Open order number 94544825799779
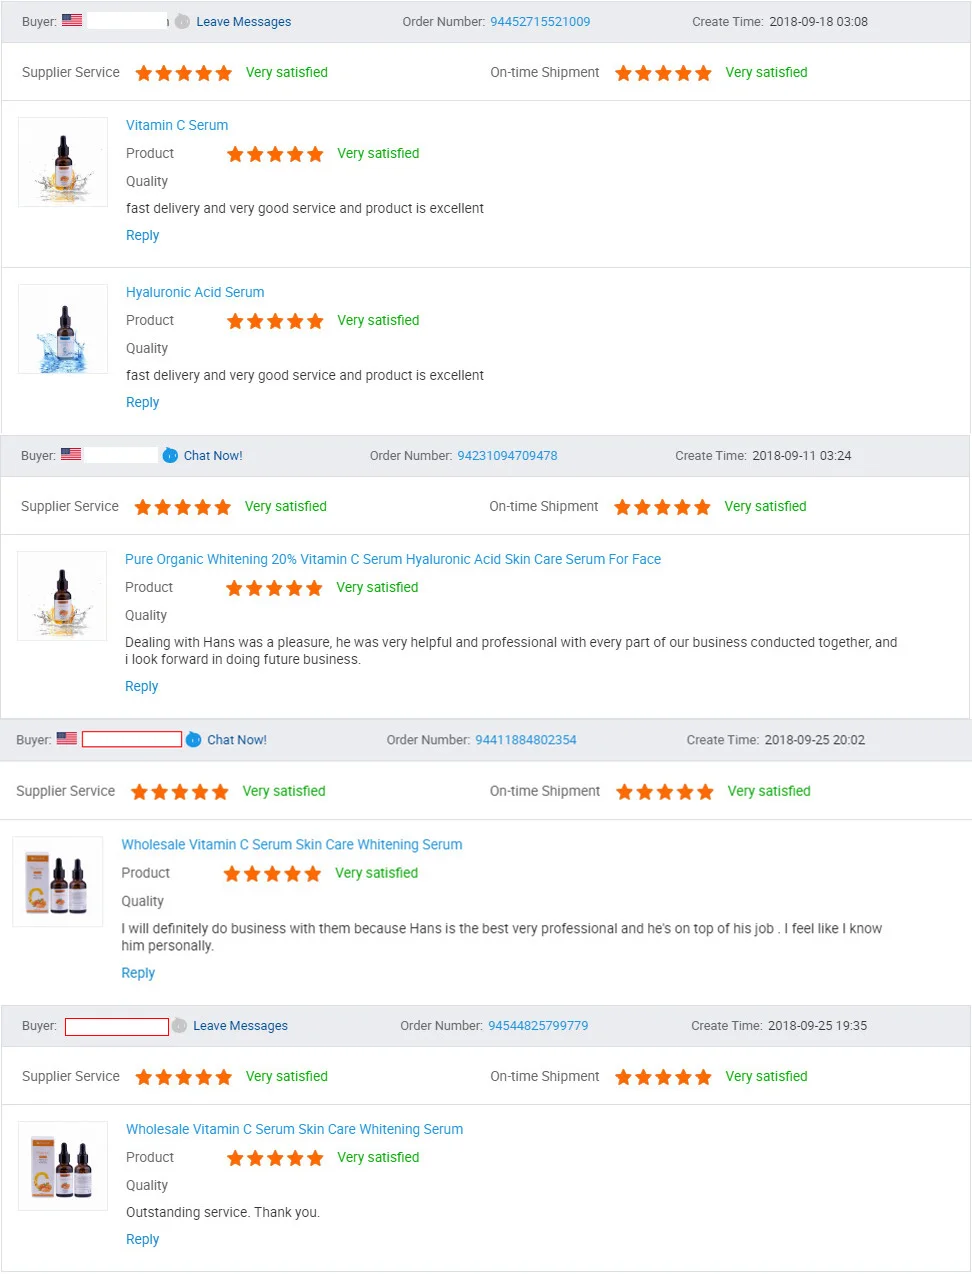The height and width of the screenshot is (1274, 972). (538, 1026)
